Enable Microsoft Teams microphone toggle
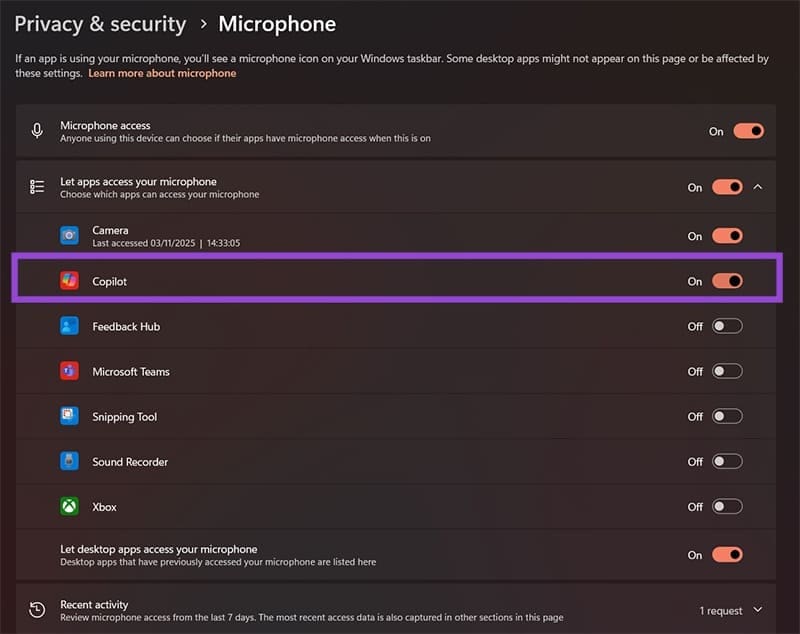 point(727,371)
